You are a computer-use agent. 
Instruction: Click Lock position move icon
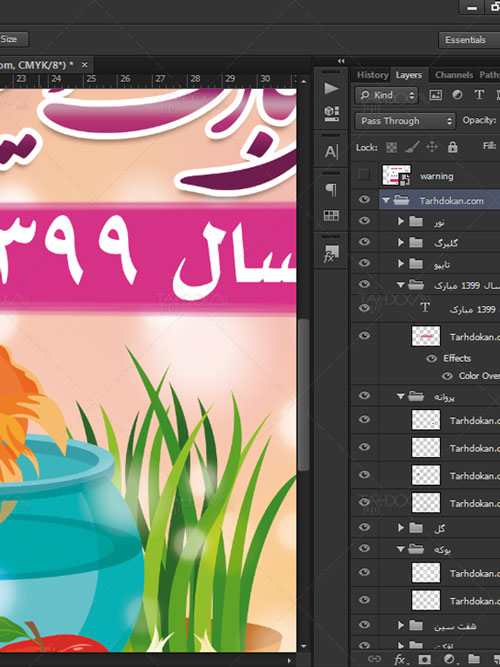(x=432, y=147)
